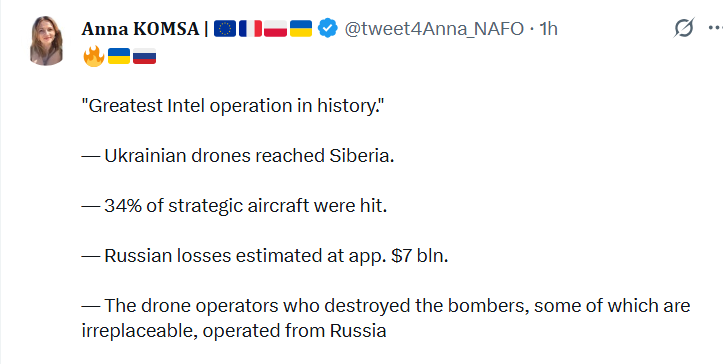Viewport: 723px width, 364px height.
Task: Open the tweet via the 1h timestamp
Action: coord(549,29)
